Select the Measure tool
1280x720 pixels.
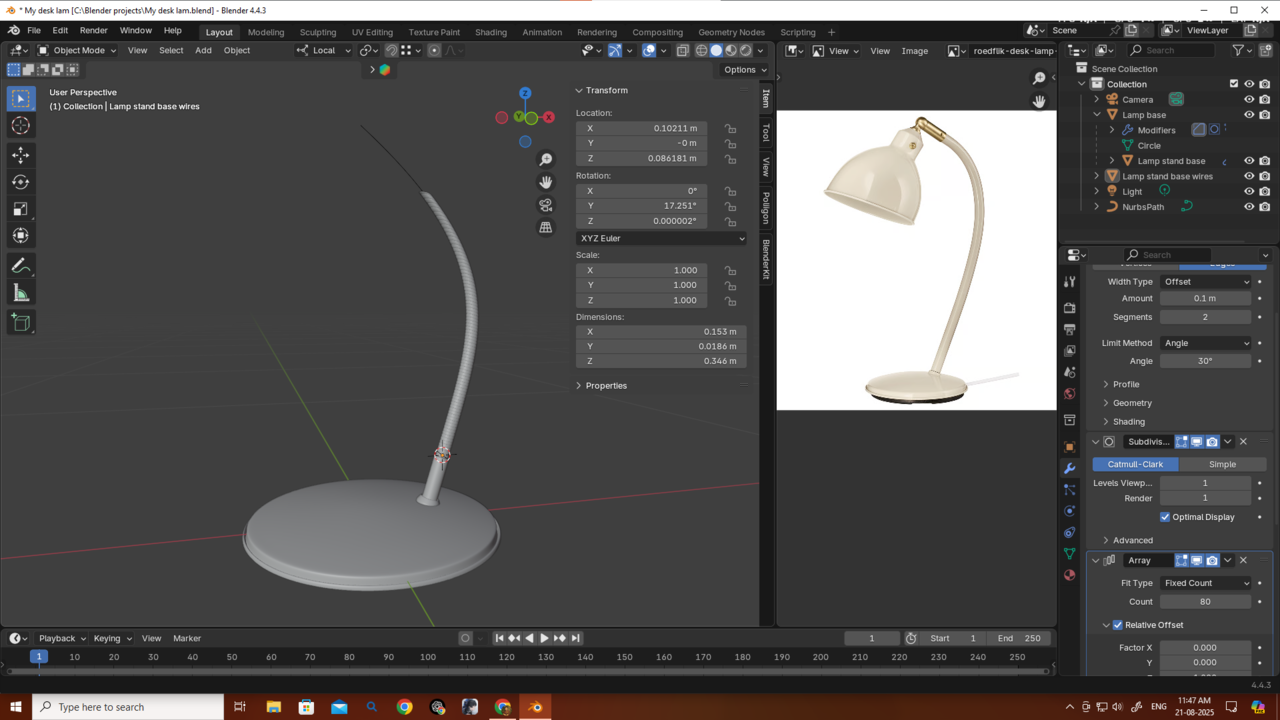21,293
